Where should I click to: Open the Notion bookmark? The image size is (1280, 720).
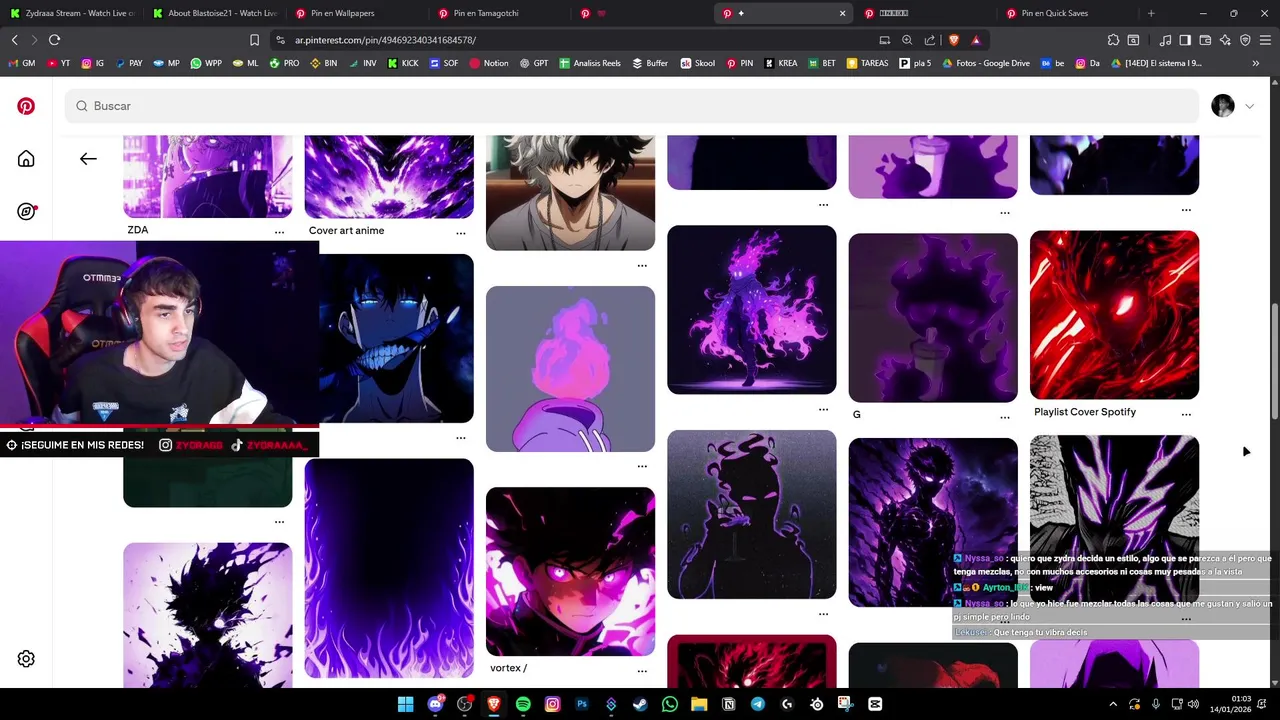488,63
